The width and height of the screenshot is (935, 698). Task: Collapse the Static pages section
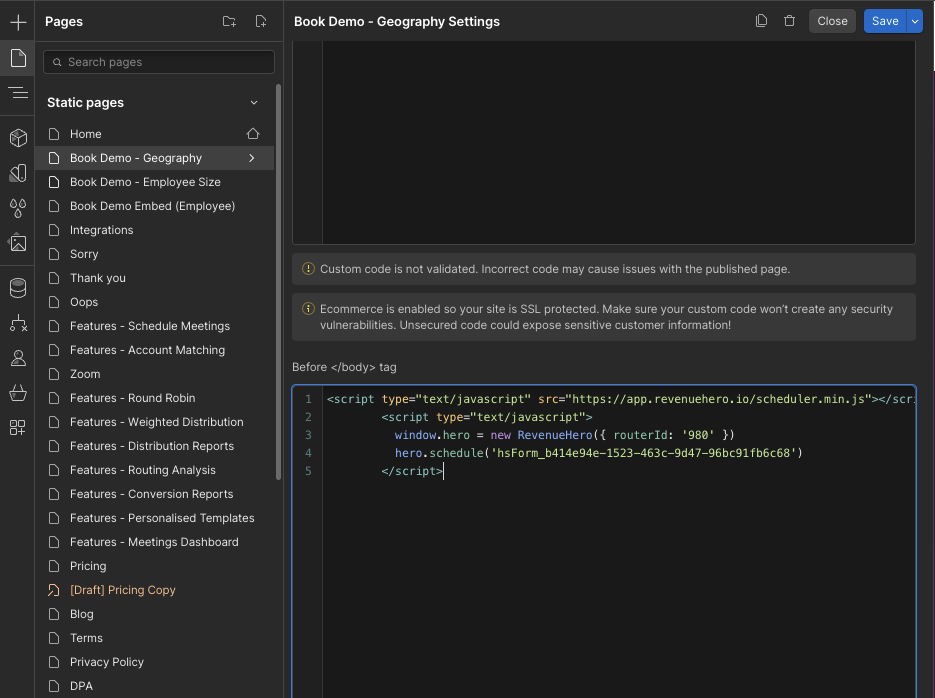tap(254, 103)
